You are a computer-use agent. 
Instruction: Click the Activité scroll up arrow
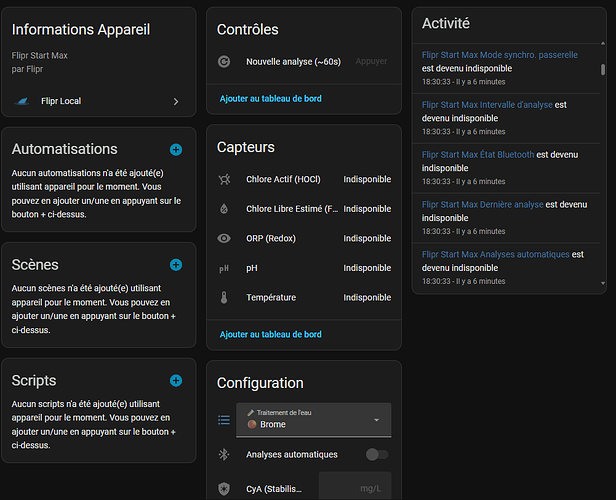(x=603, y=43)
